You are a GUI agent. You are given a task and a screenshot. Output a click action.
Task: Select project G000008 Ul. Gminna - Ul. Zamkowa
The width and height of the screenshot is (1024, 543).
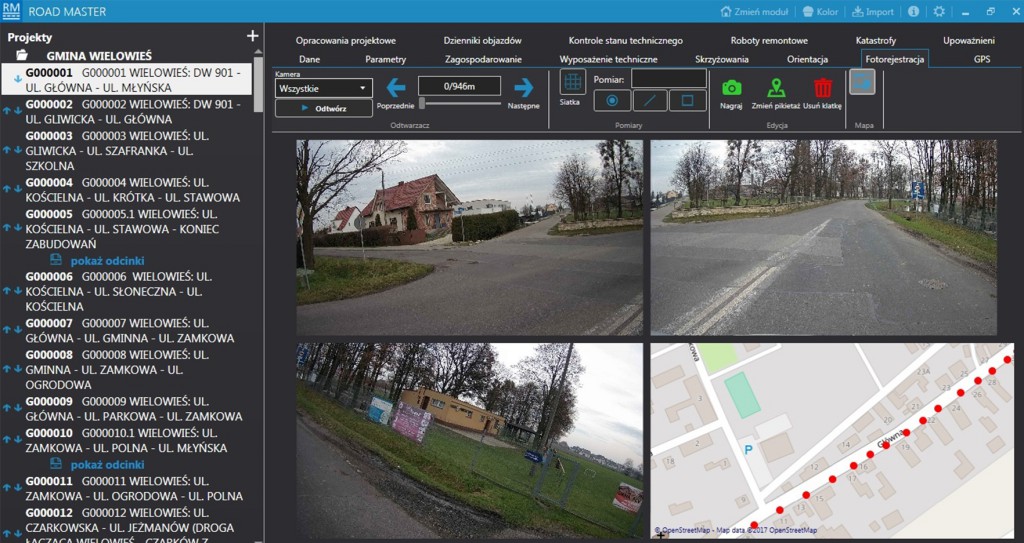pyautogui.click(x=127, y=369)
